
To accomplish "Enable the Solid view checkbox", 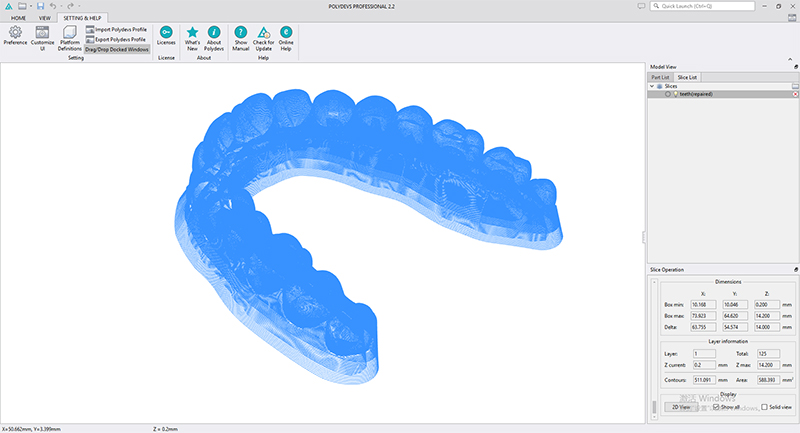I will pos(764,407).
